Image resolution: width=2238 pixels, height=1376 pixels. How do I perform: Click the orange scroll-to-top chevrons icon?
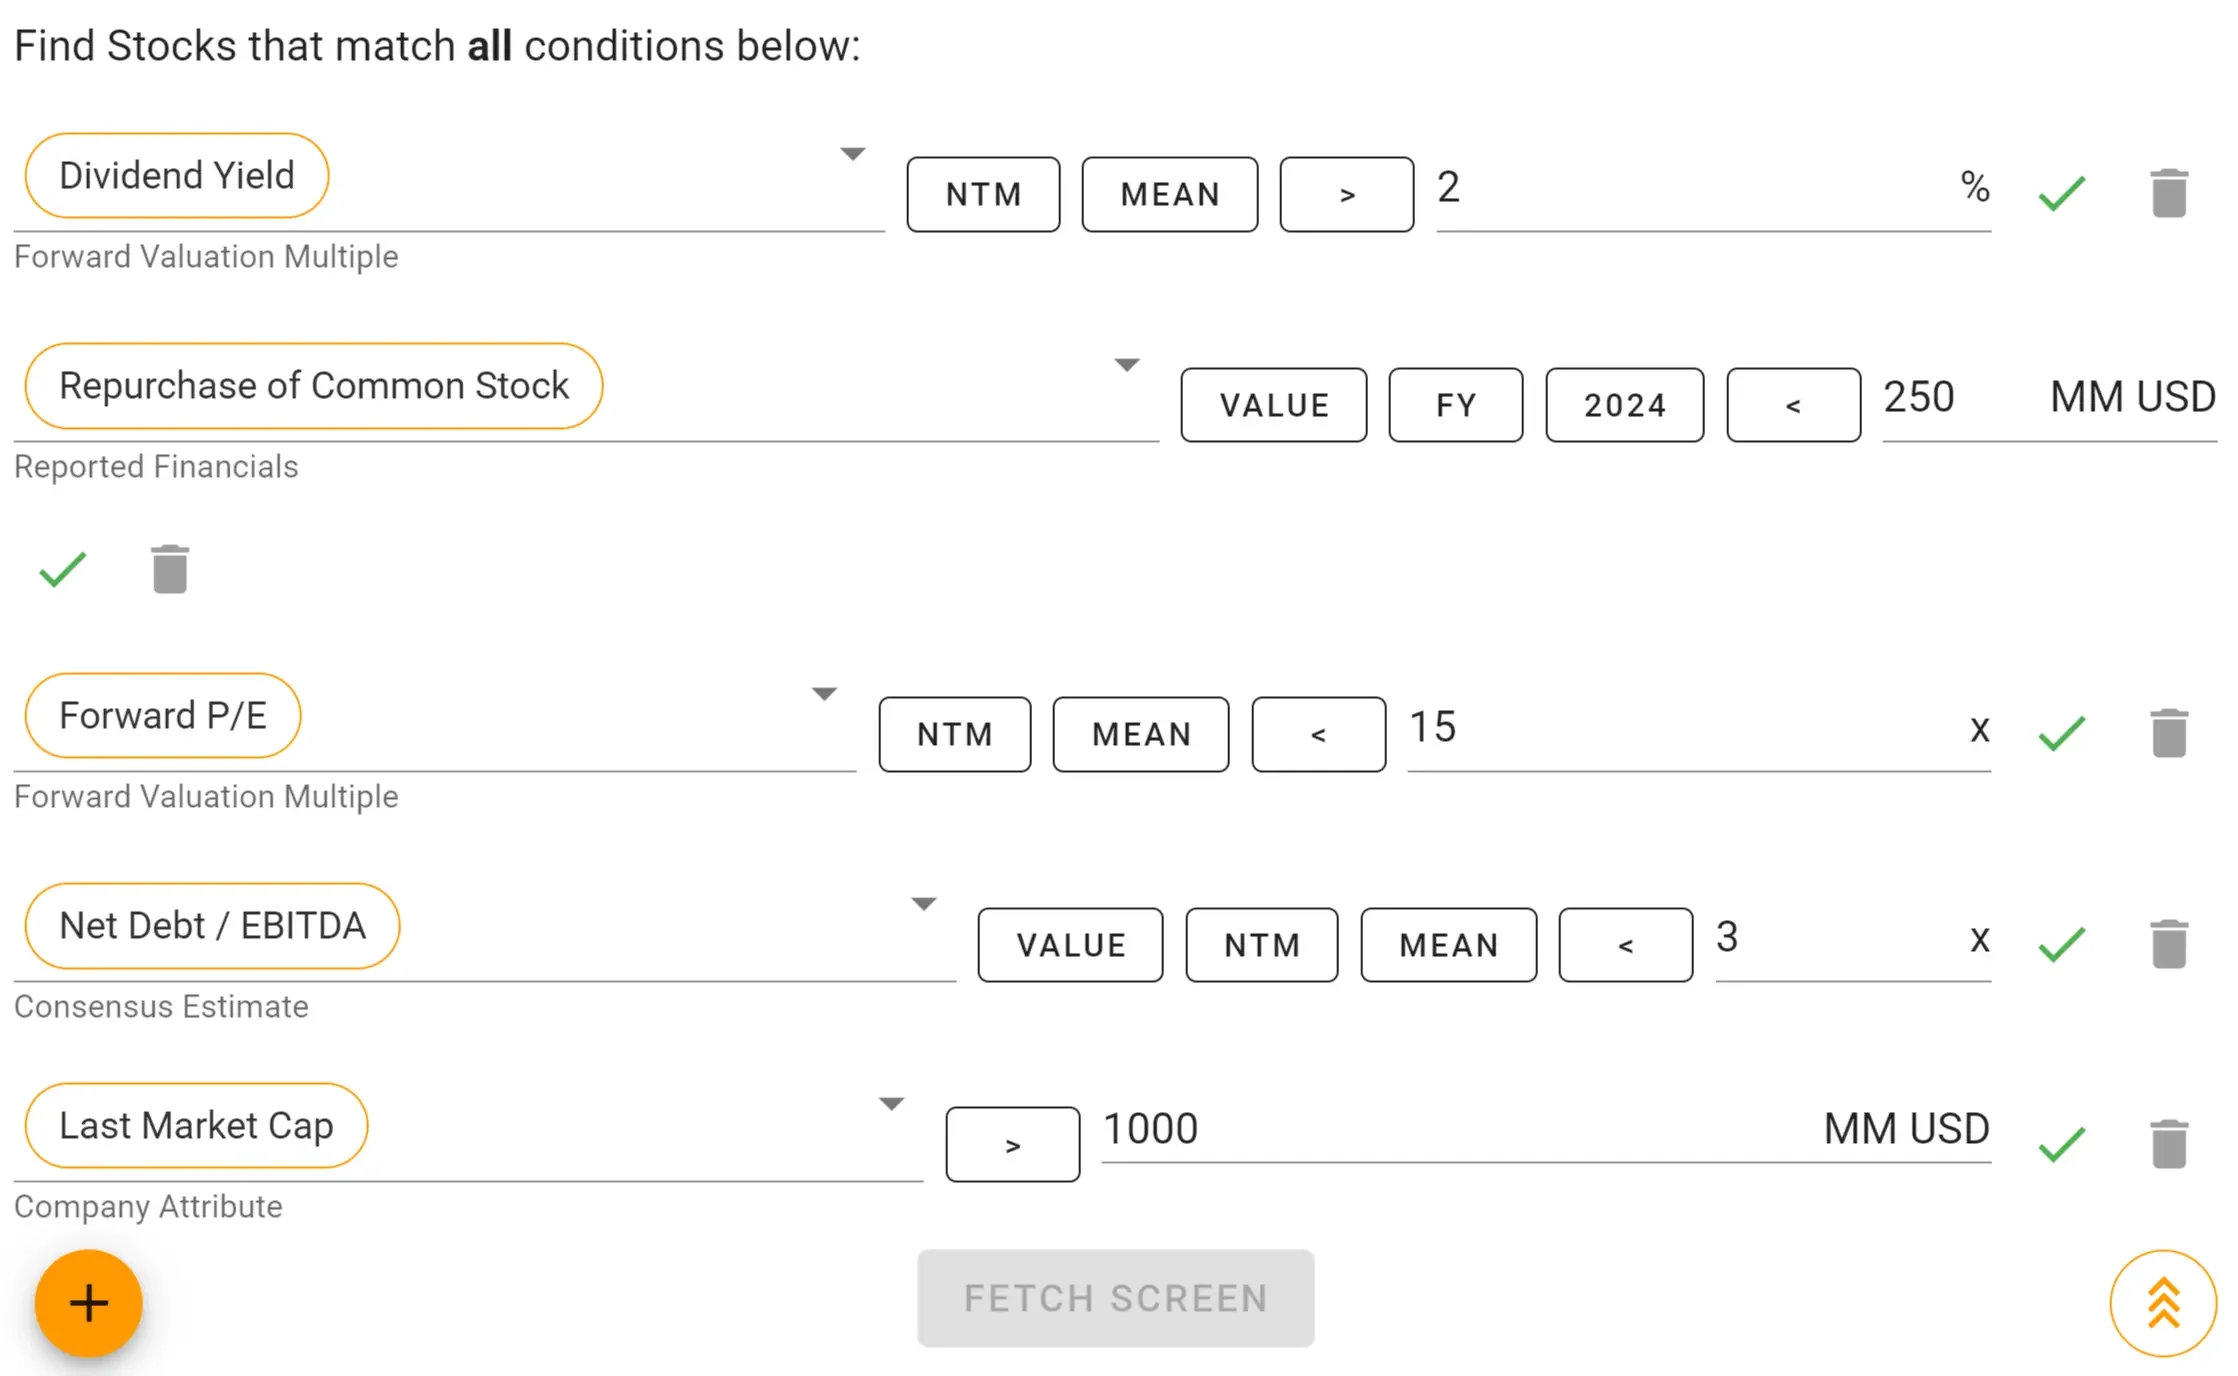pos(2163,1303)
